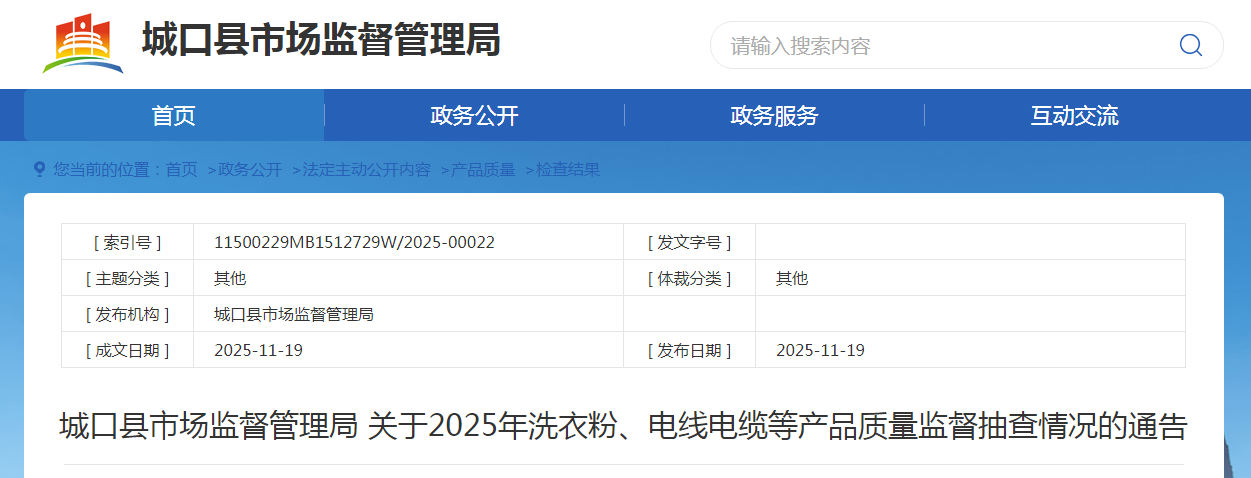Screen dimensions: 1251x478
Task: Go to 互动交流 navigation tab
Action: (x=1074, y=115)
